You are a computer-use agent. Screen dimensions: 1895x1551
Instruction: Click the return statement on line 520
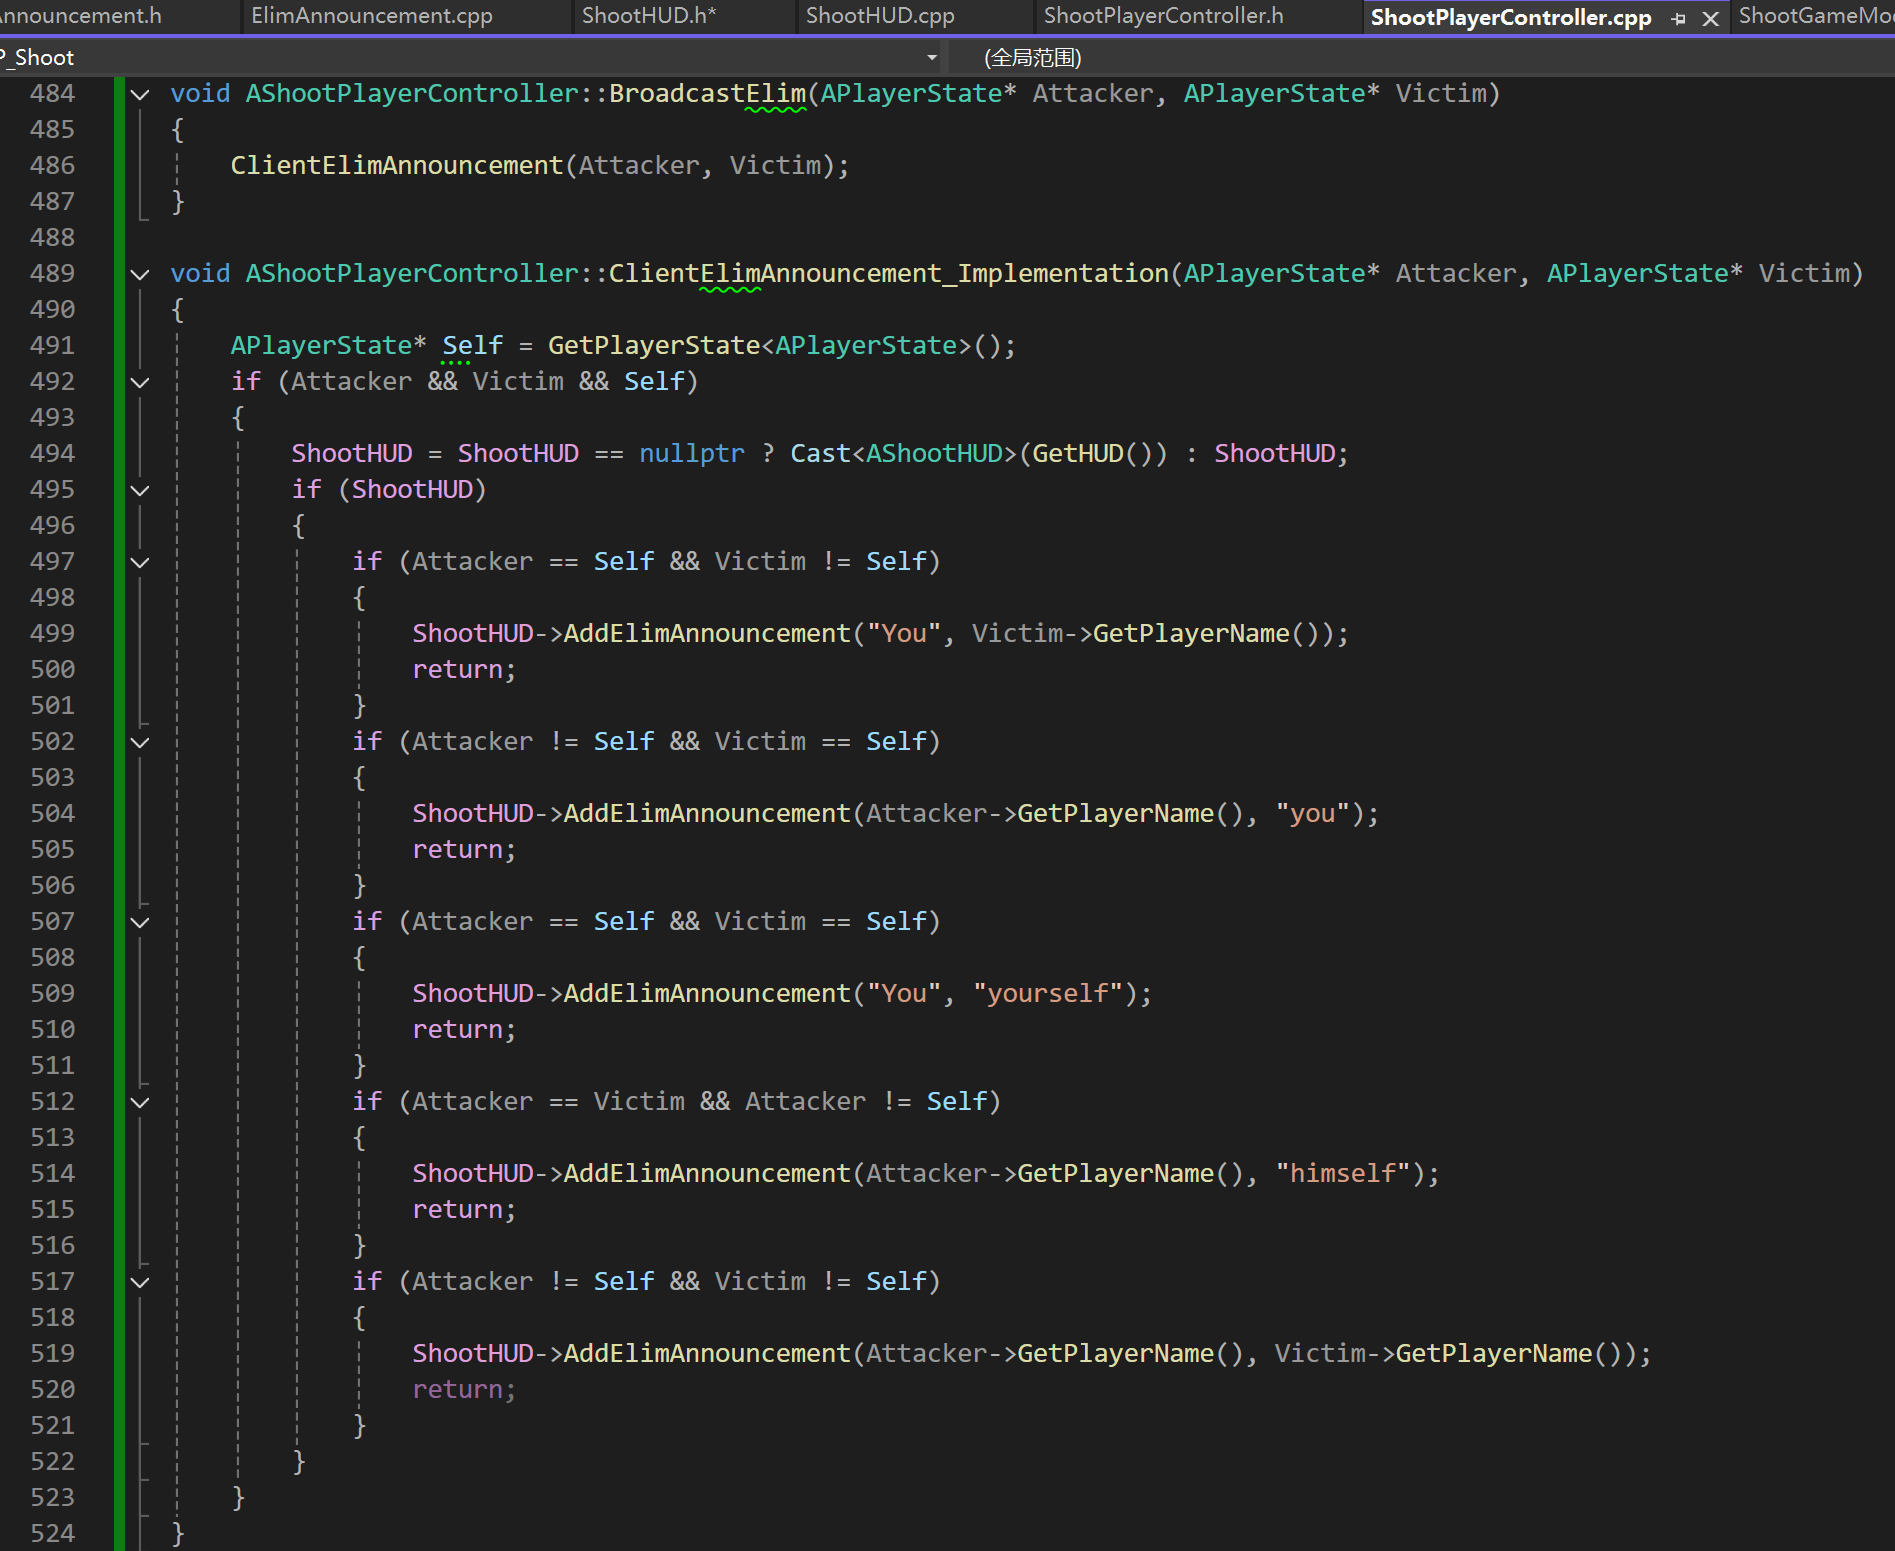click(464, 1389)
